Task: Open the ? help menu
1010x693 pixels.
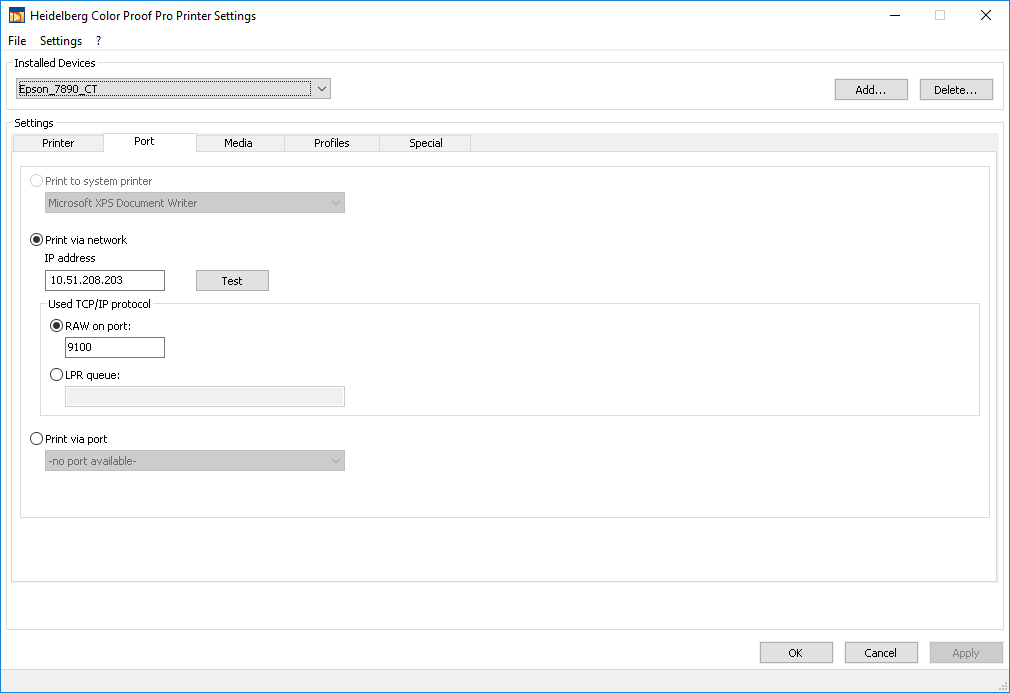Action: [98, 41]
